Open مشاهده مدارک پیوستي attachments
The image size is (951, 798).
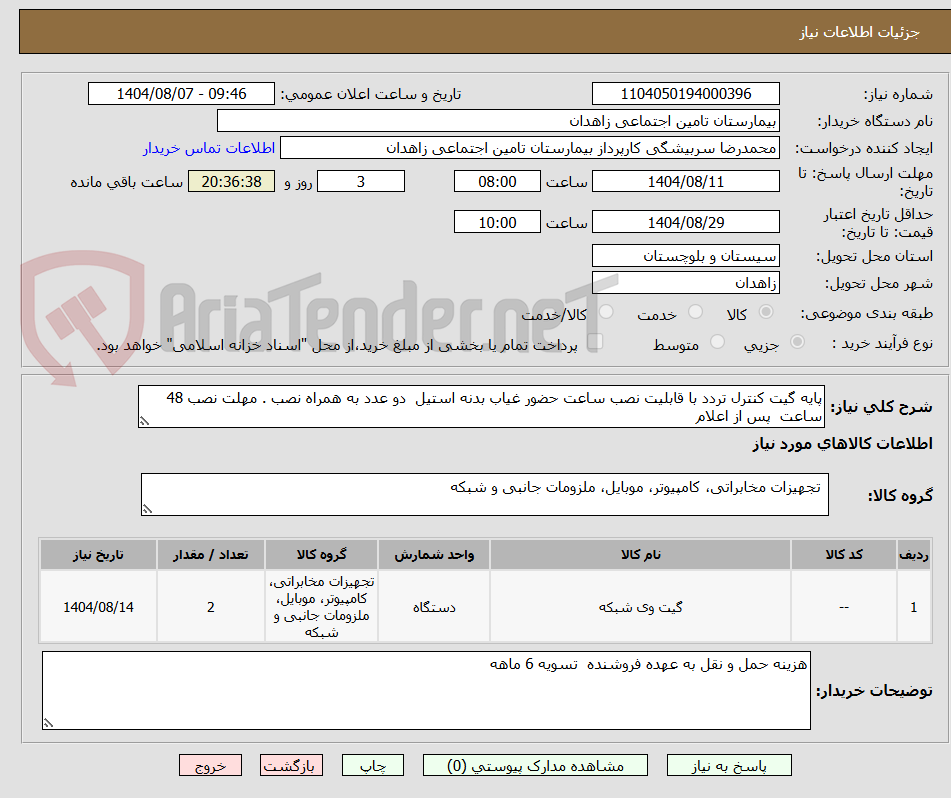(x=538, y=764)
